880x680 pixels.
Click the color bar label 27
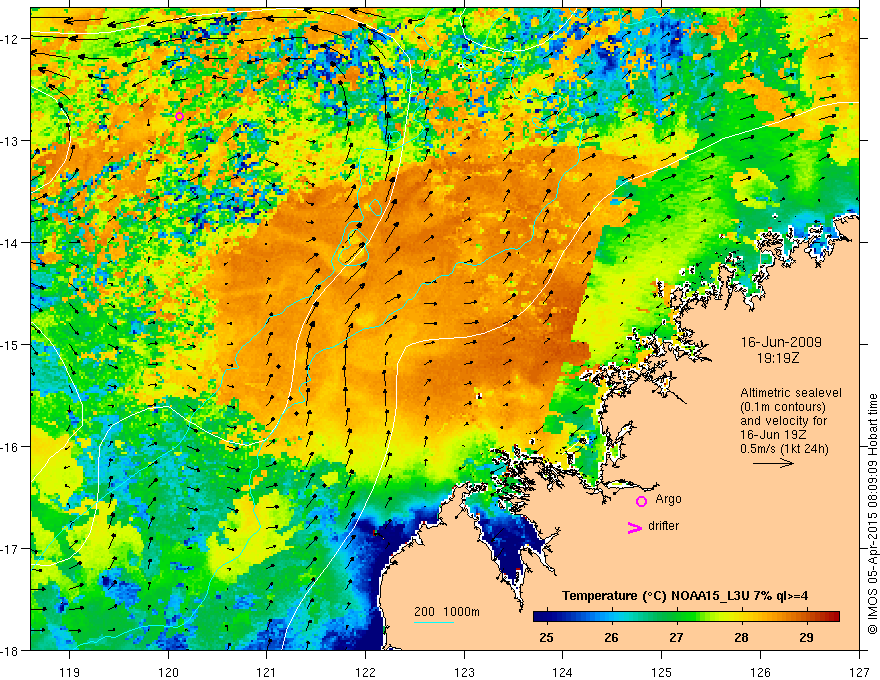click(x=676, y=637)
